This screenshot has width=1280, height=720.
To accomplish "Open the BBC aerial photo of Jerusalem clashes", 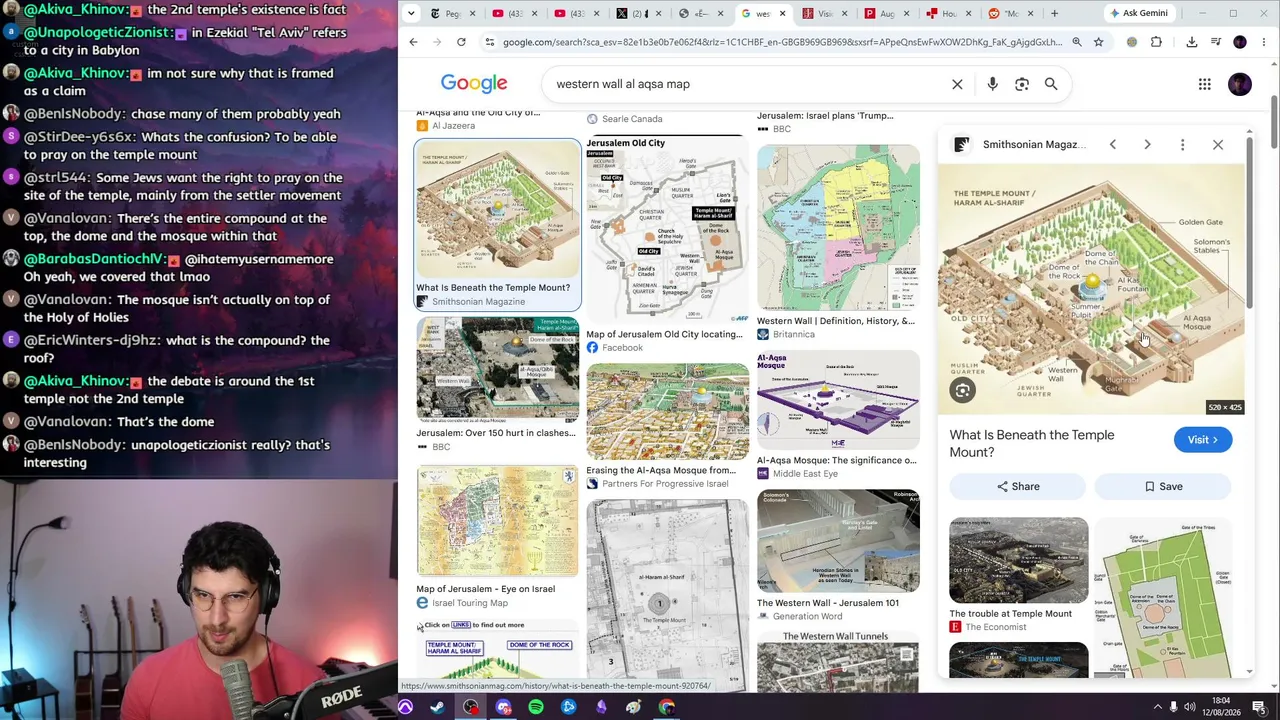I will [497, 368].
